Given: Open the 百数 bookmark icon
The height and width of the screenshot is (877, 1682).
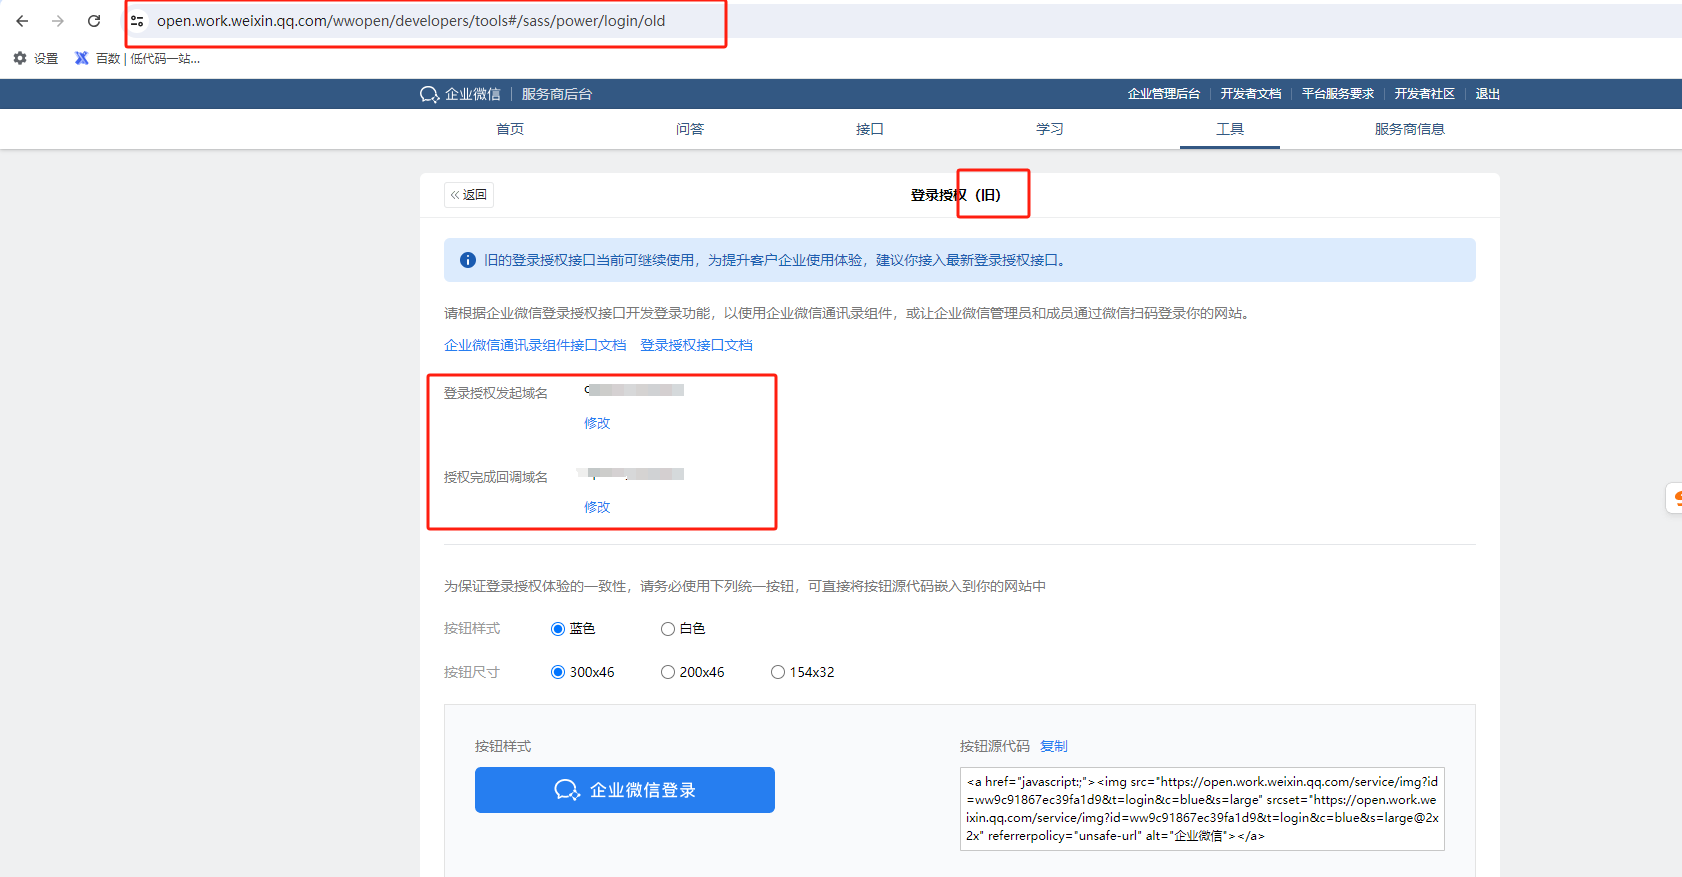Looking at the screenshot, I should tap(82, 58).
